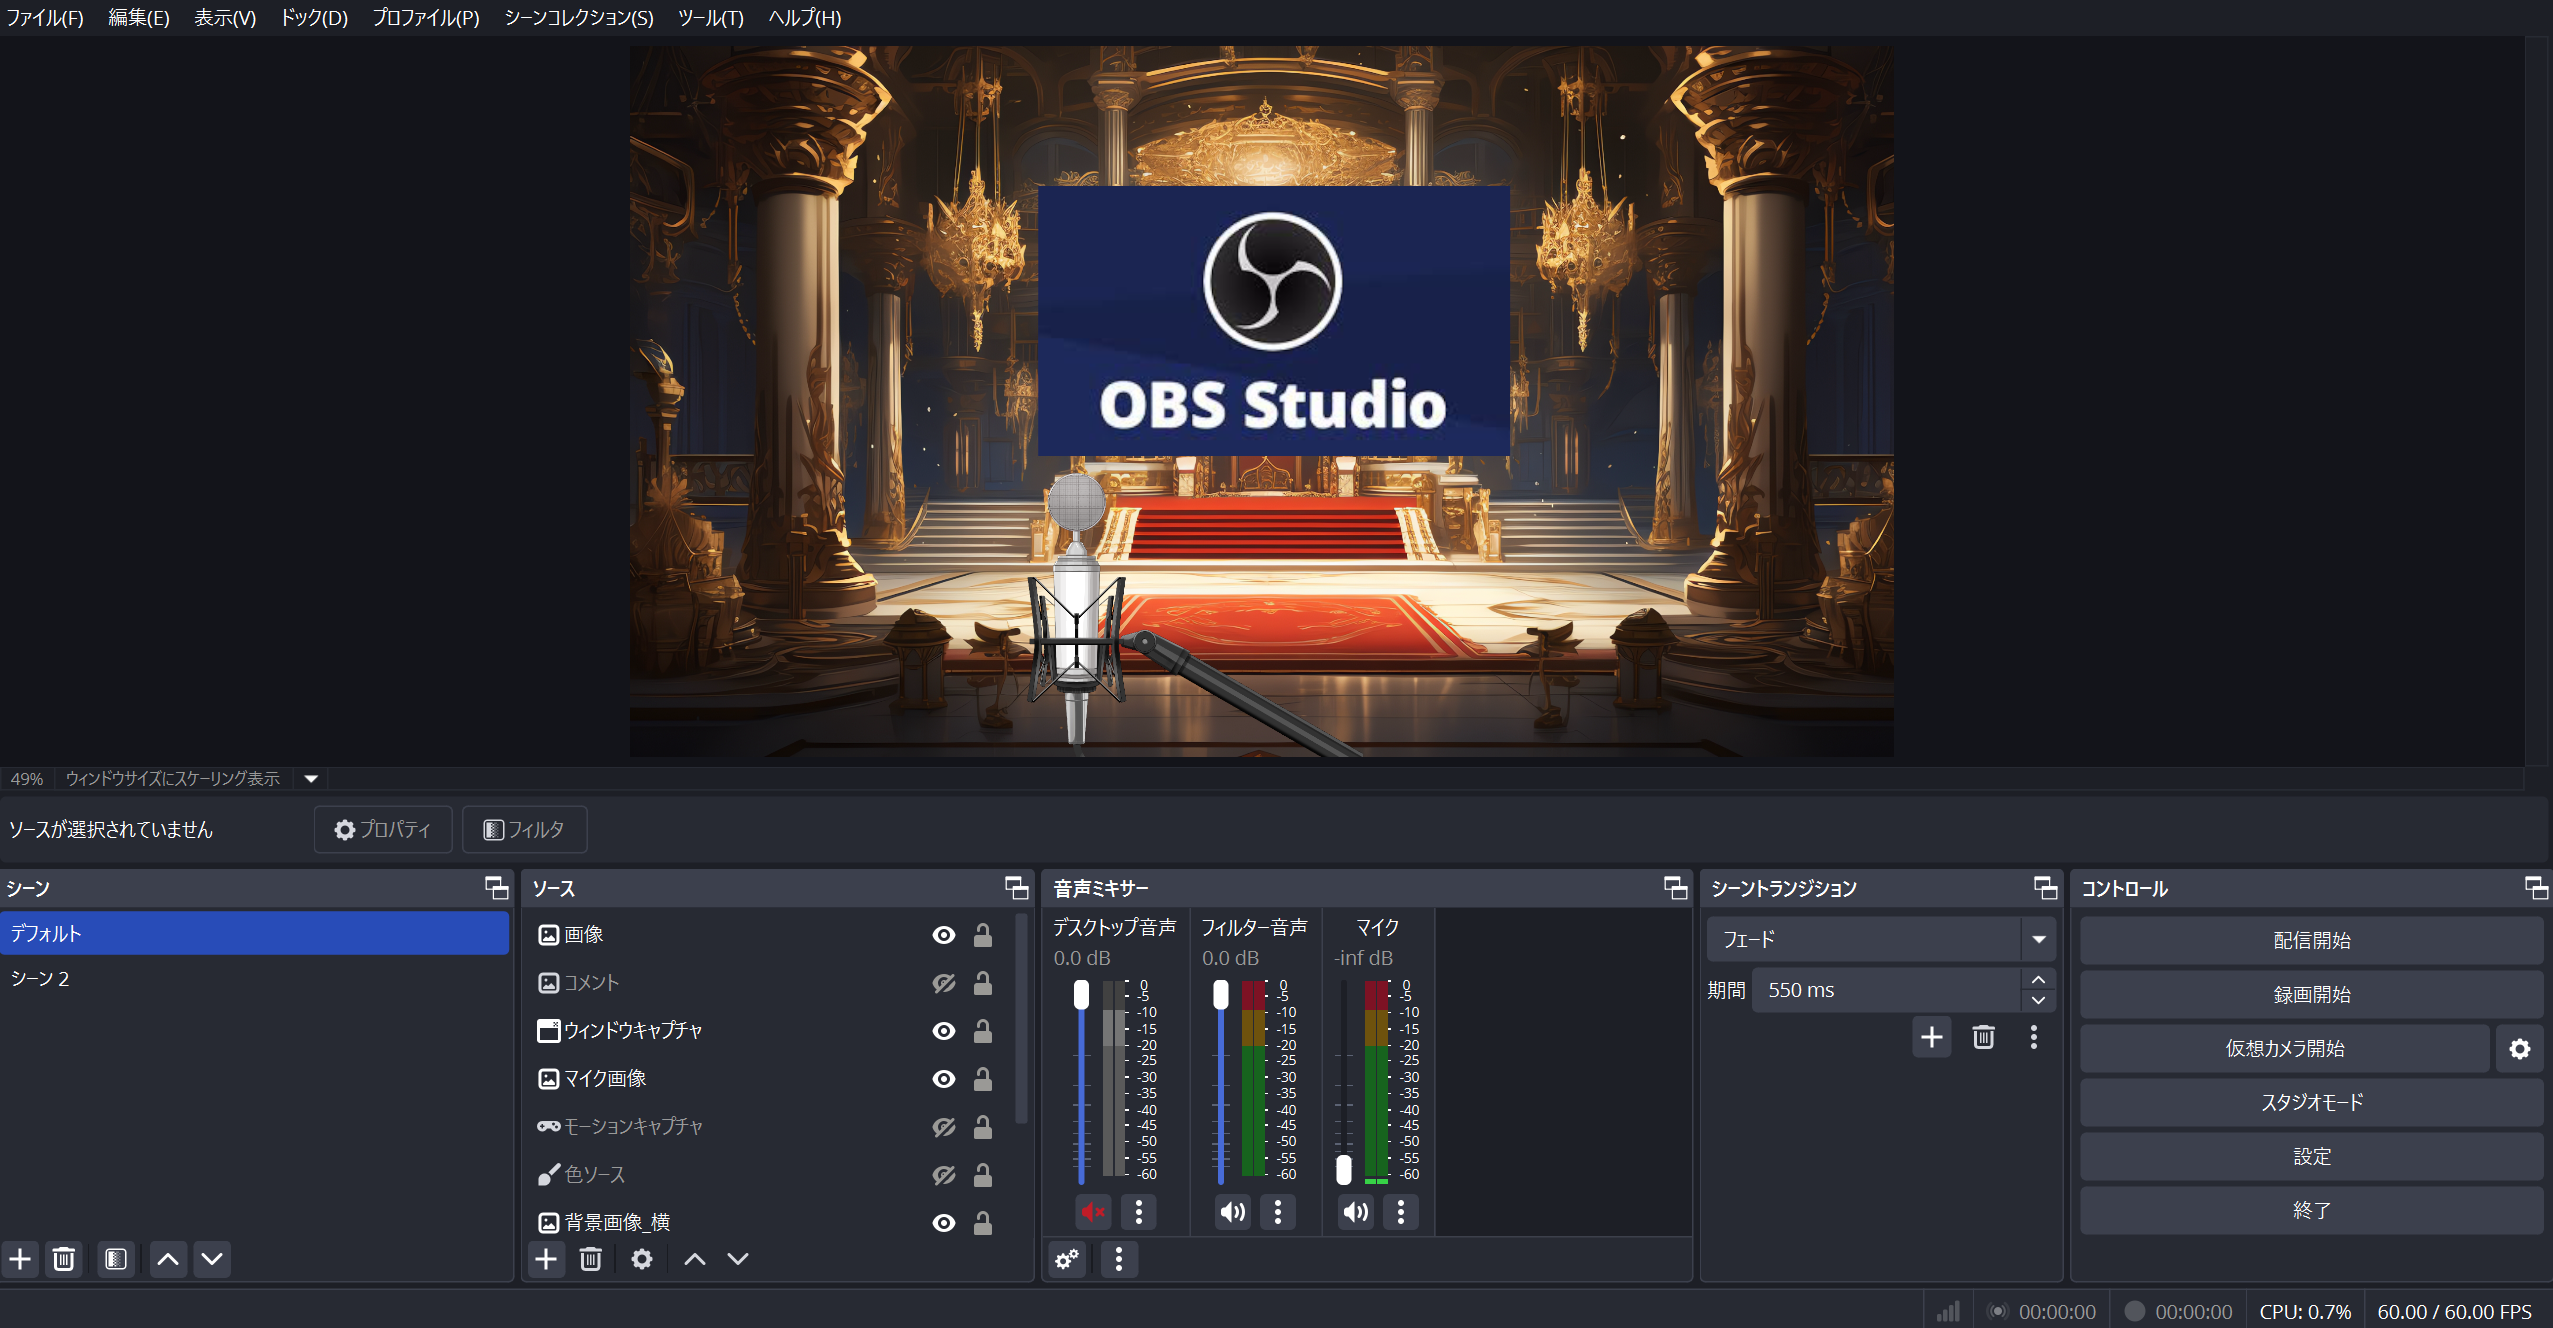This screenshot has height=1328, width=2553.
Task: Undock the 音声ミキサー panel
Action: click(x=1676, y=888)
